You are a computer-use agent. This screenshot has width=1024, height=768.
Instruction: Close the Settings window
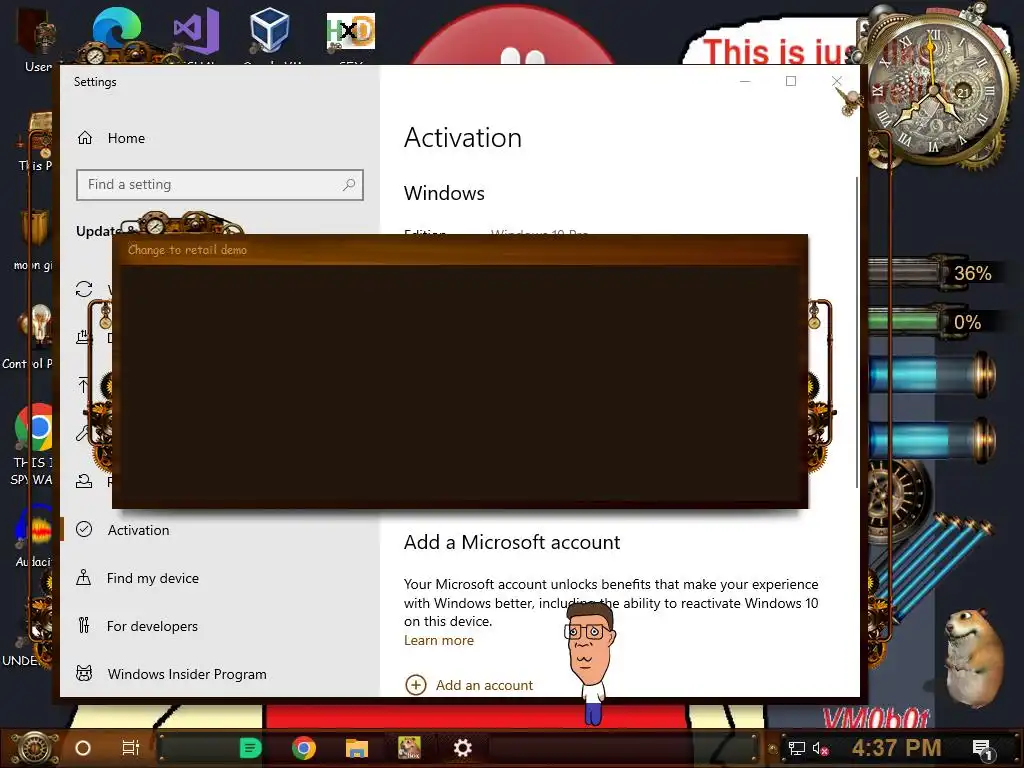(837, 81)
